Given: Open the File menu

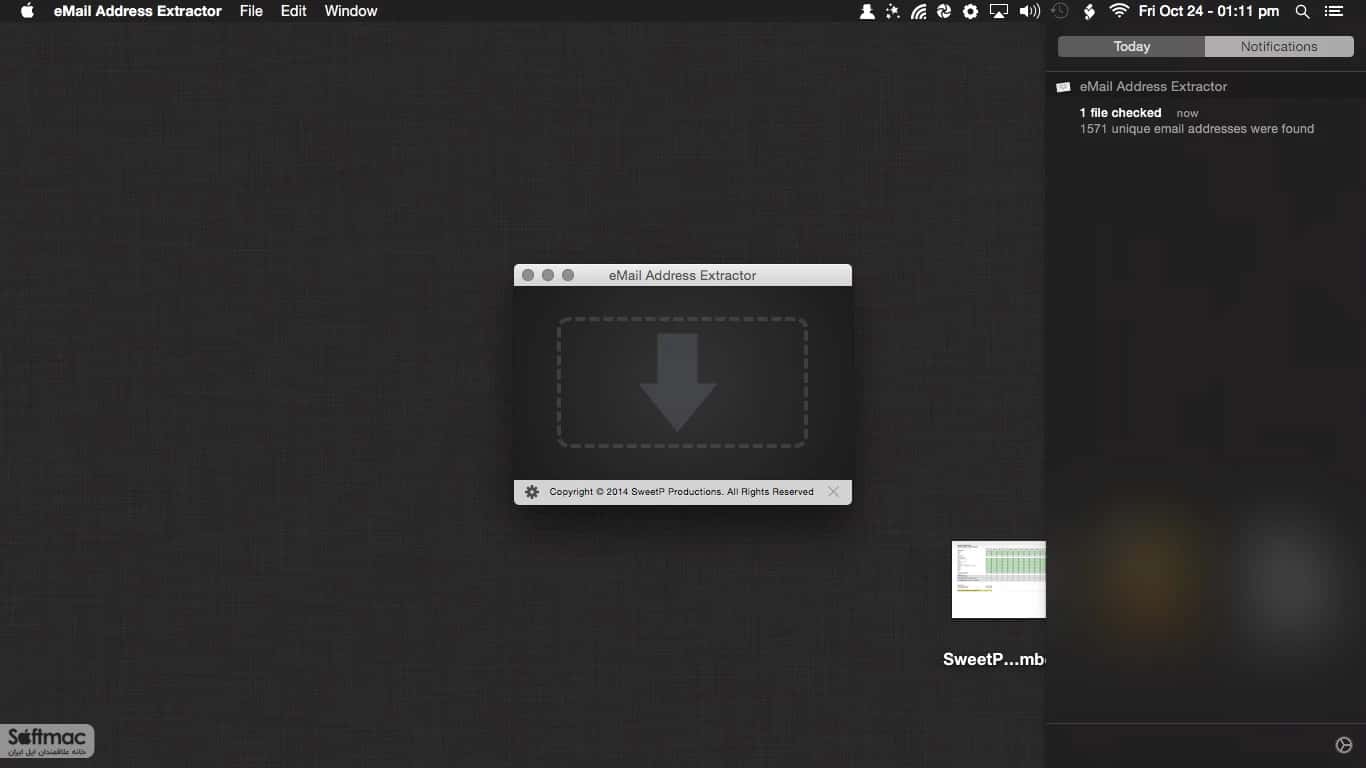Looking at the screenshot, I should click(251, 11).
